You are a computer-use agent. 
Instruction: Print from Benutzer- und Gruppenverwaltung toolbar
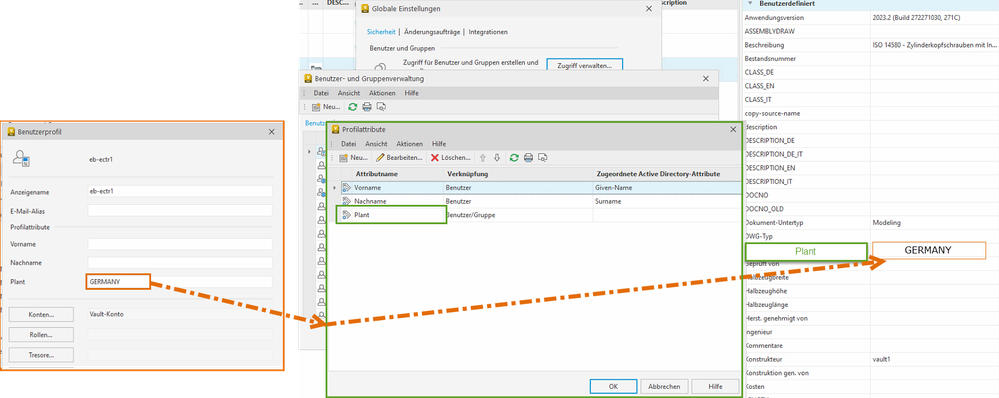pos(367,107)
